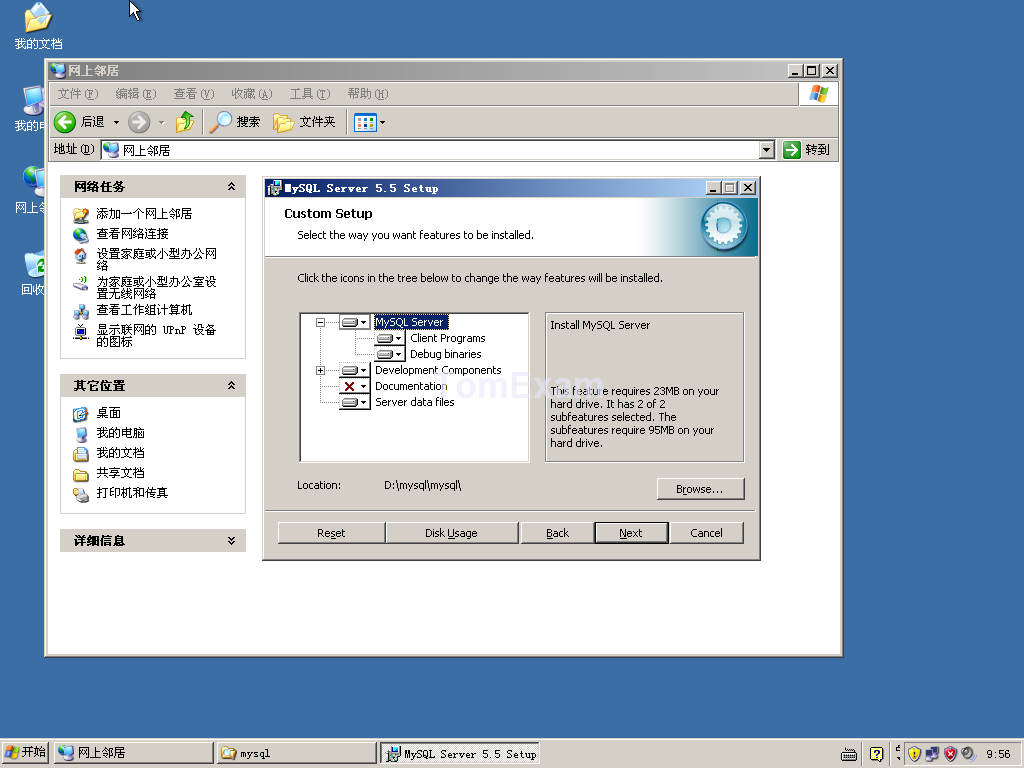Open 打印机和传真 in other places
This screenshot has height=768, width=1024.
[132, 493]
